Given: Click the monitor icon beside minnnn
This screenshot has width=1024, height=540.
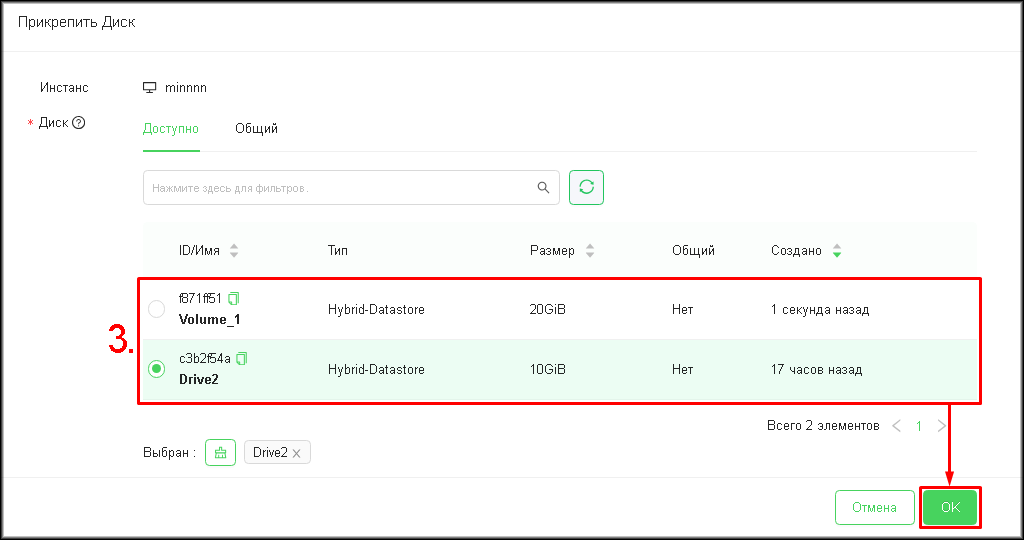Looking at the screenshot, I should [150, 88].
